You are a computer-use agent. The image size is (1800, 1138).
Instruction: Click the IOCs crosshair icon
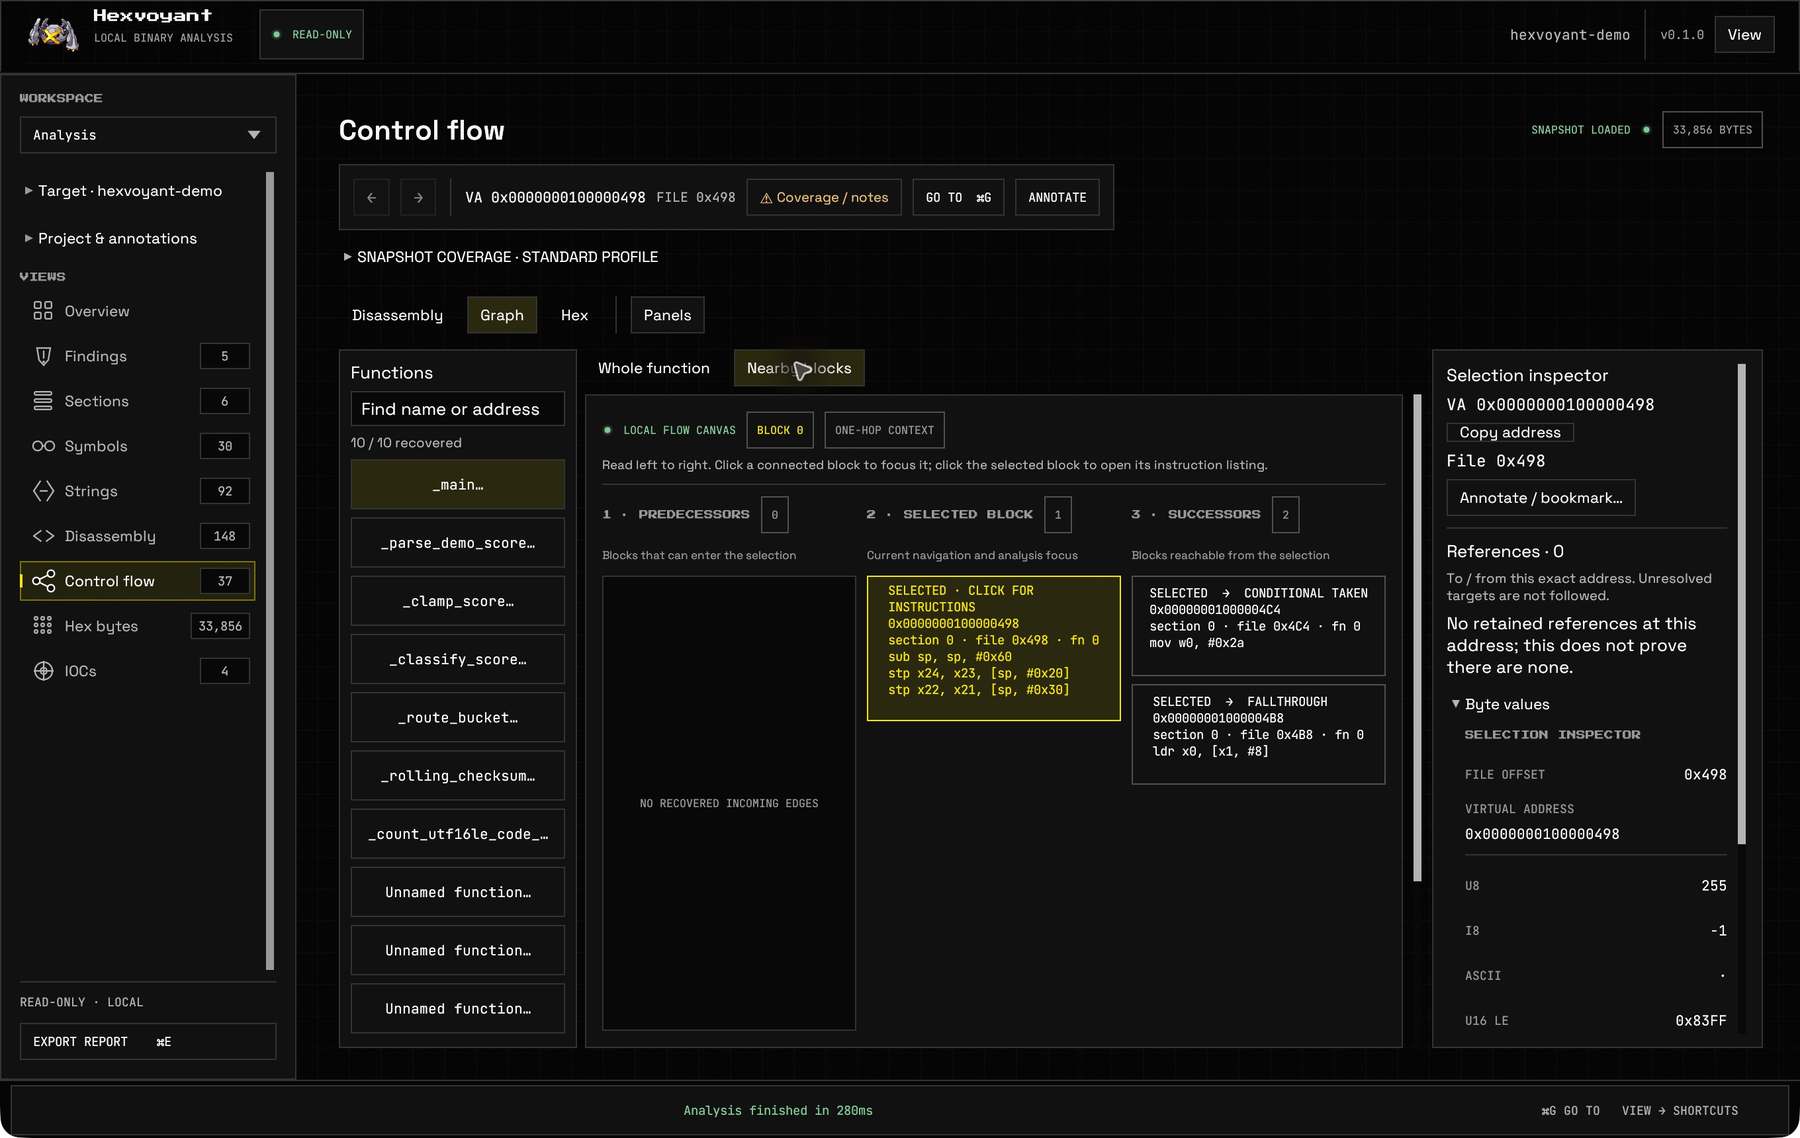point(43,671)
